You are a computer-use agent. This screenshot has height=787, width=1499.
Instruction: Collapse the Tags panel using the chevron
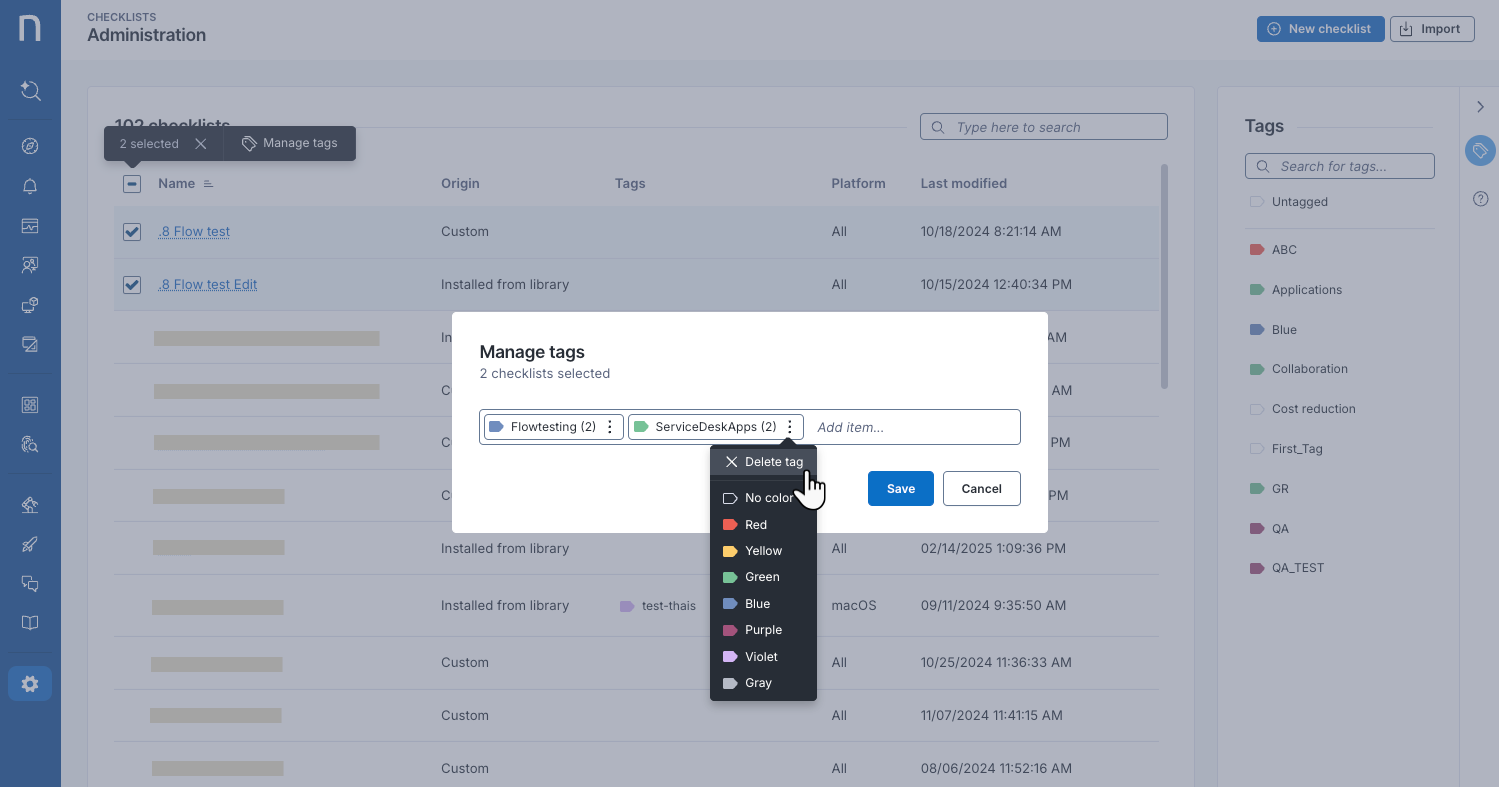pos(1480,106)
